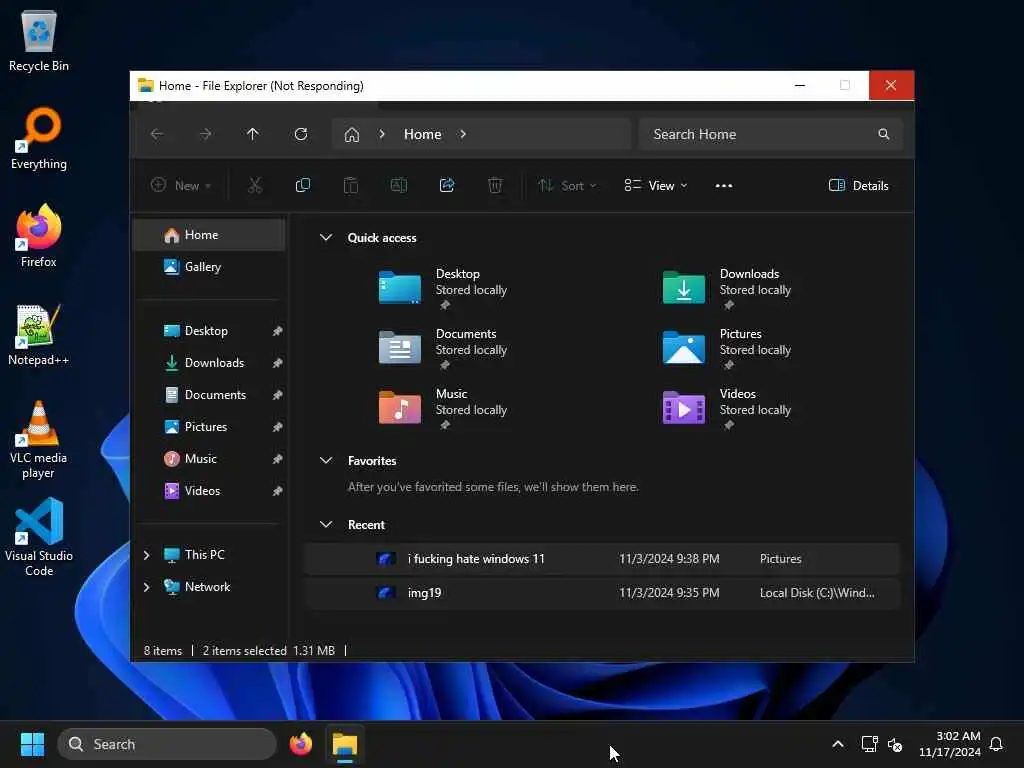1024x768 pixels.
Task: Open Desktop folder in Quick access
Action: 443,288
